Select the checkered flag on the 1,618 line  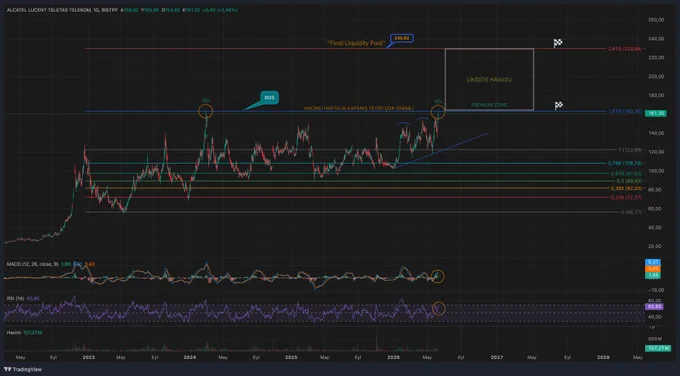pyautogui.click(x=559, y=105)
